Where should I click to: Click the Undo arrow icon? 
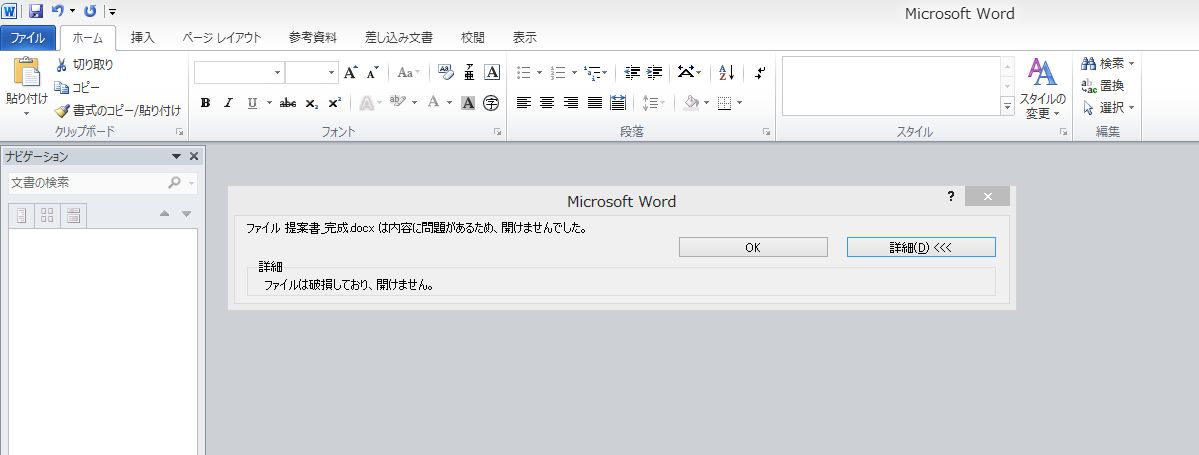(57, 11)
